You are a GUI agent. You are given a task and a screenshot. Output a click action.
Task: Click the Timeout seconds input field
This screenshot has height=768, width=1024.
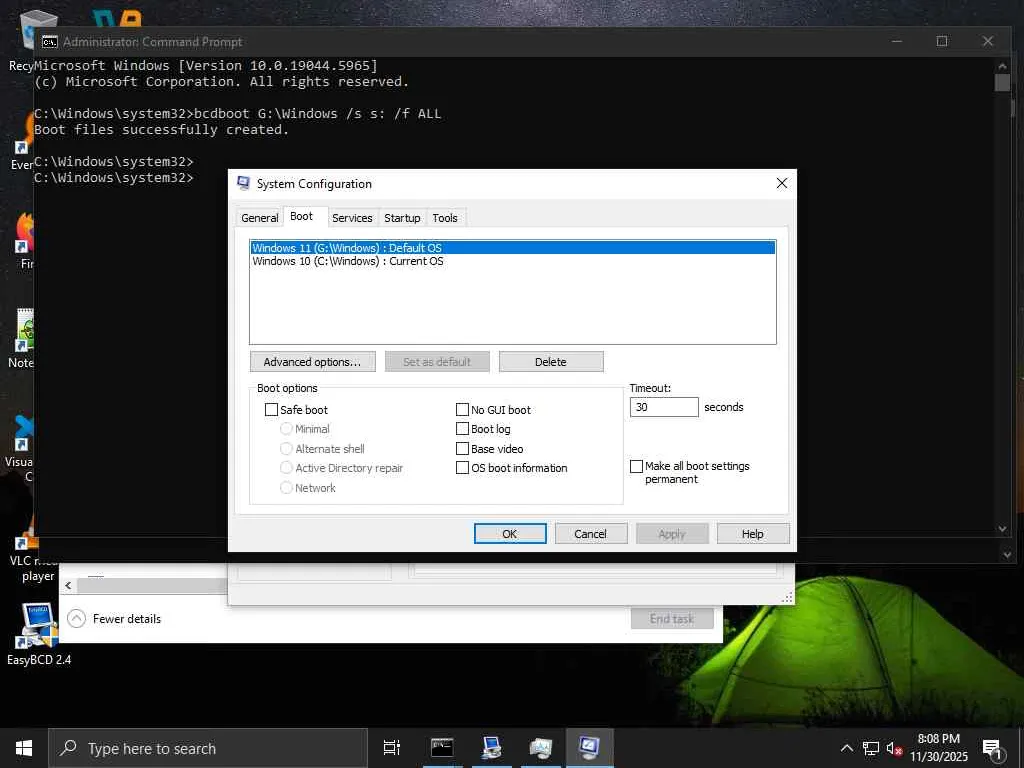click(664, 407)
